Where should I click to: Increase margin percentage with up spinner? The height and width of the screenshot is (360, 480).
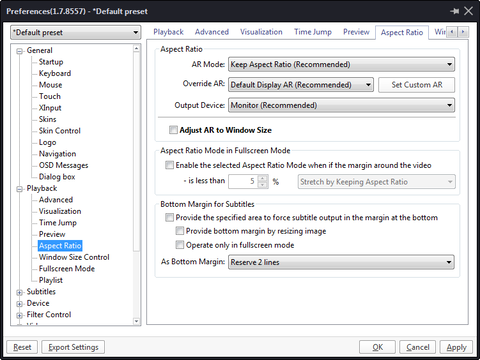click(263, 178)
